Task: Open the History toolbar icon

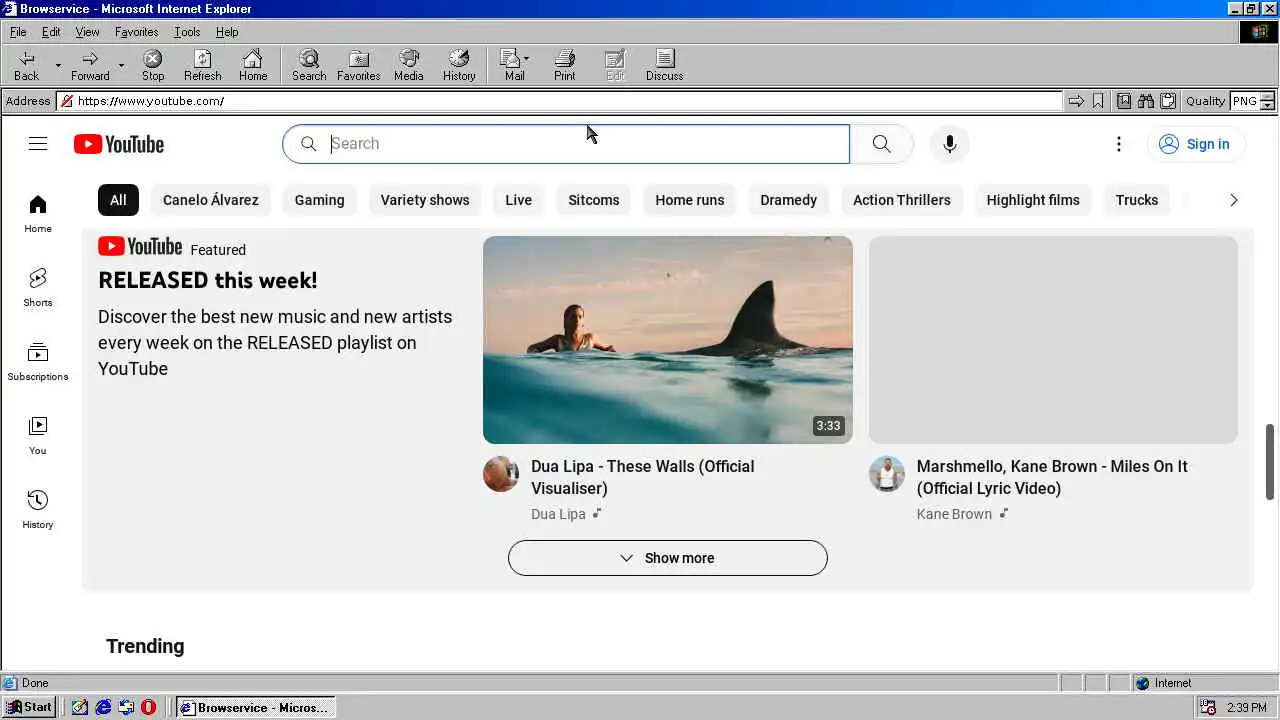Action: pyautogui.click(x=459, y=66)
